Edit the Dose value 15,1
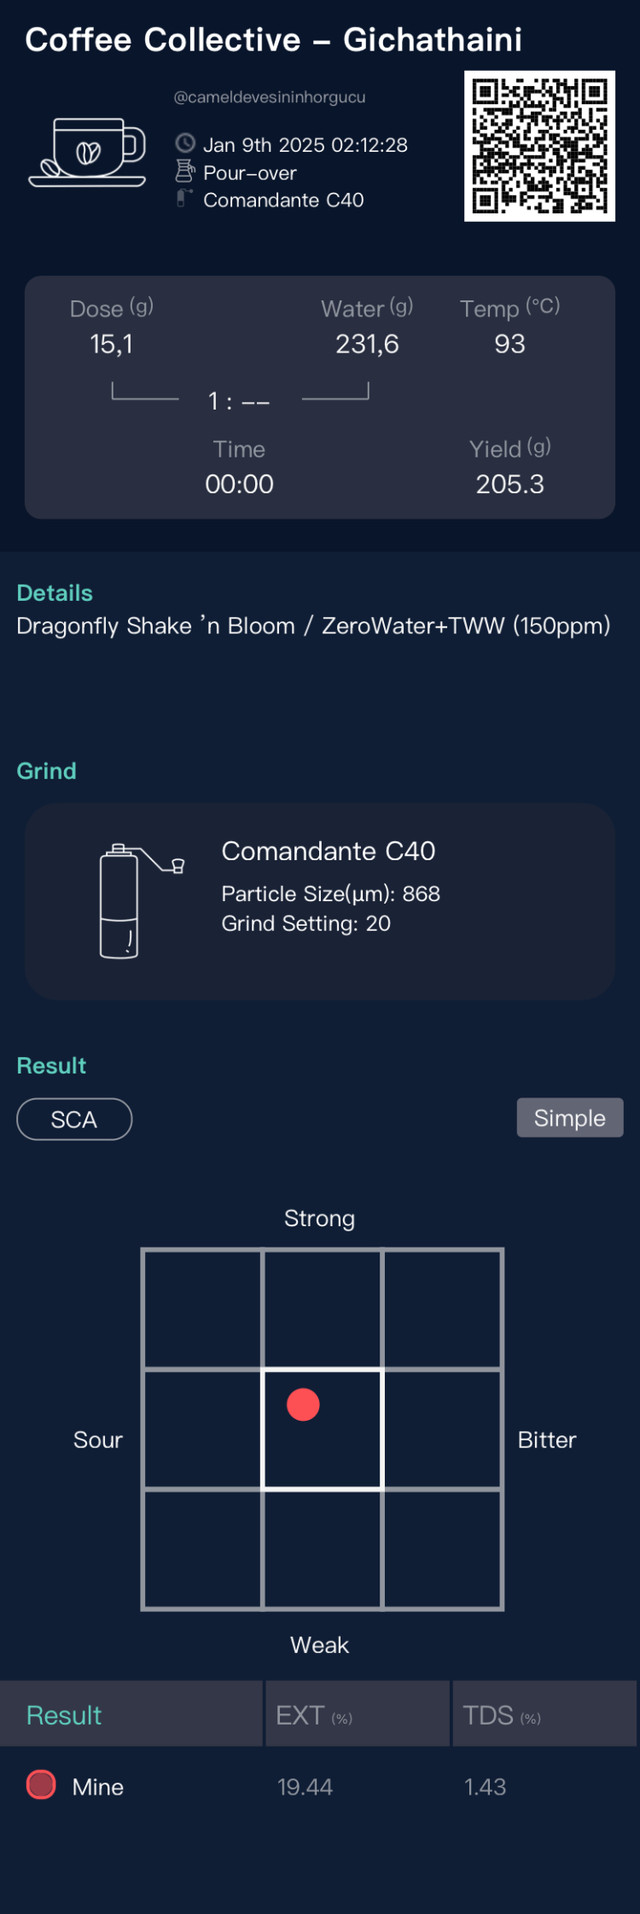Viewport: 640px width, 1914px height. pos(111,344)
